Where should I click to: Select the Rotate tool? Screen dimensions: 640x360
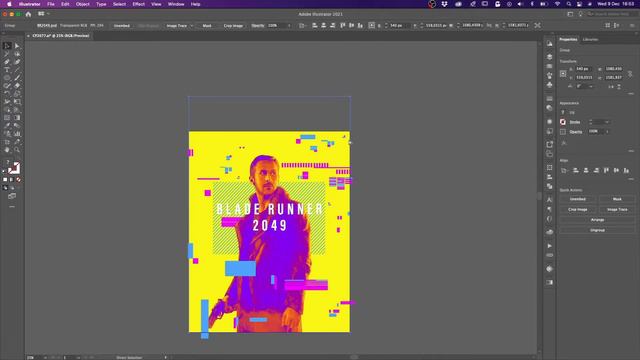coord(7,94)
